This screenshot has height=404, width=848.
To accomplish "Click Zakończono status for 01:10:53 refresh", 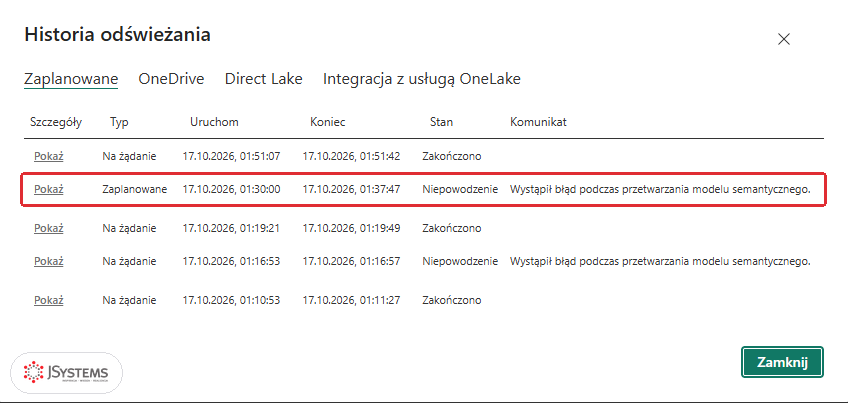I will pyautogui.click(x=452, y=300).
